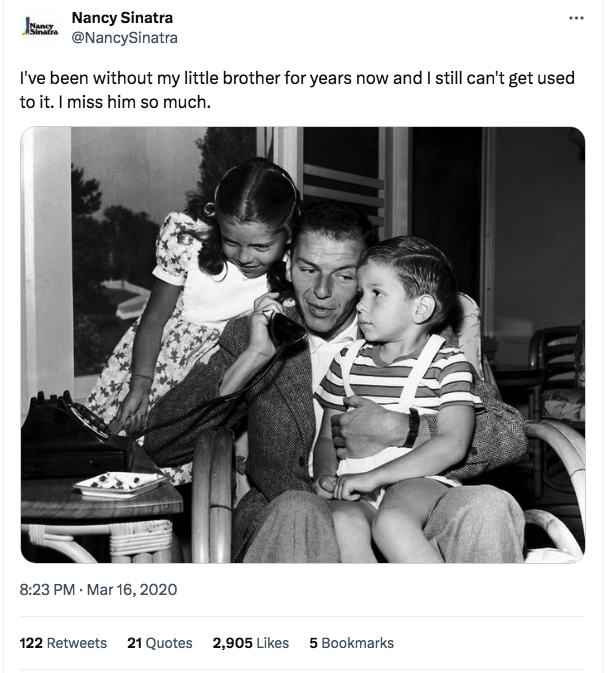Open the three-dot more options menu
This screenshot has width=608, height=673.
[x=576, y=18]
